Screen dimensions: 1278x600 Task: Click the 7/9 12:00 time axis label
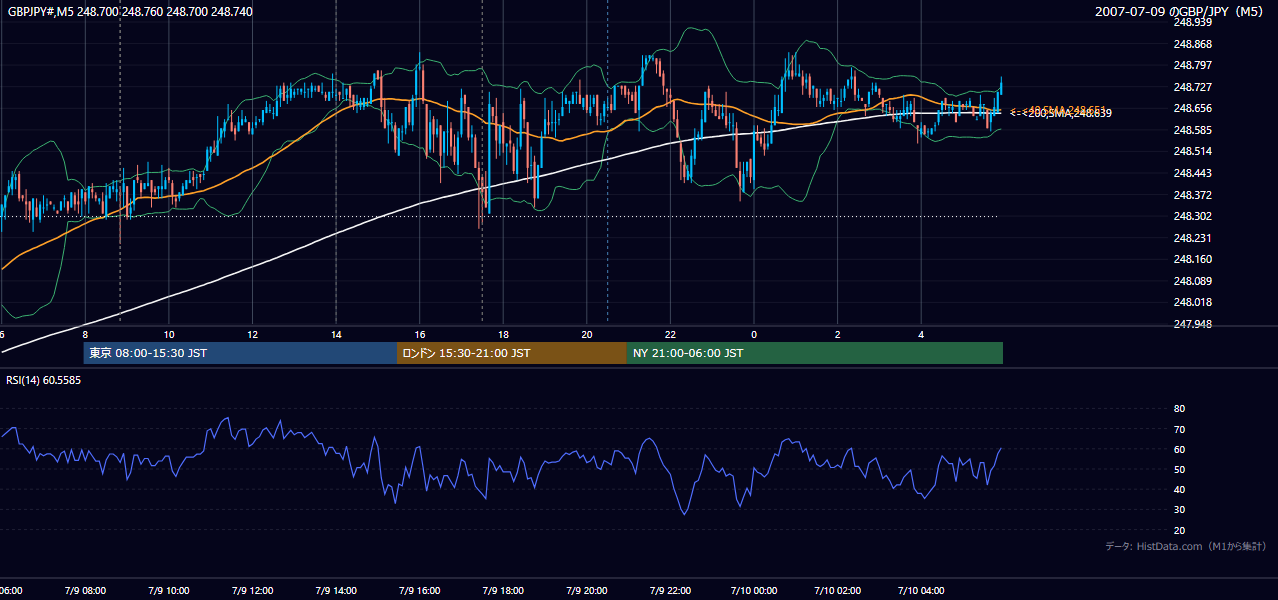coord(252,591)
